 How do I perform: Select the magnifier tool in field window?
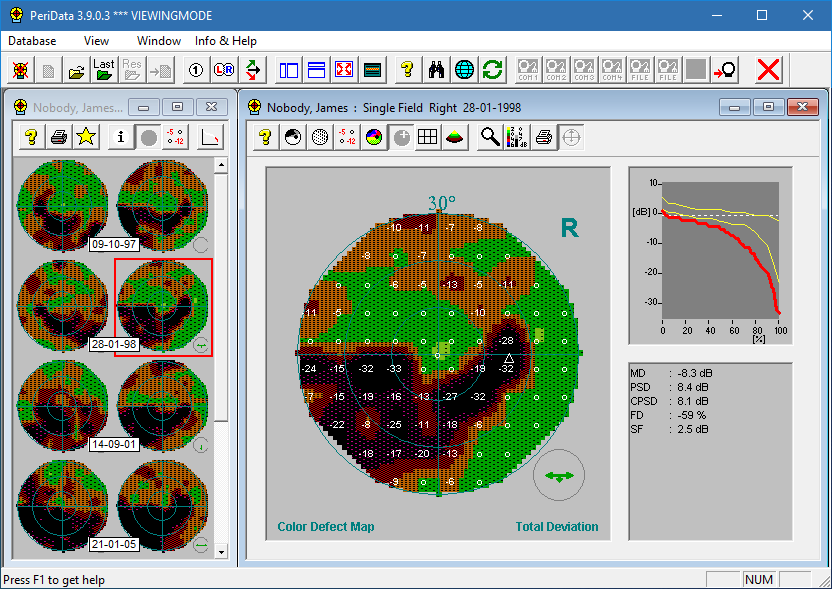(489, 137)
